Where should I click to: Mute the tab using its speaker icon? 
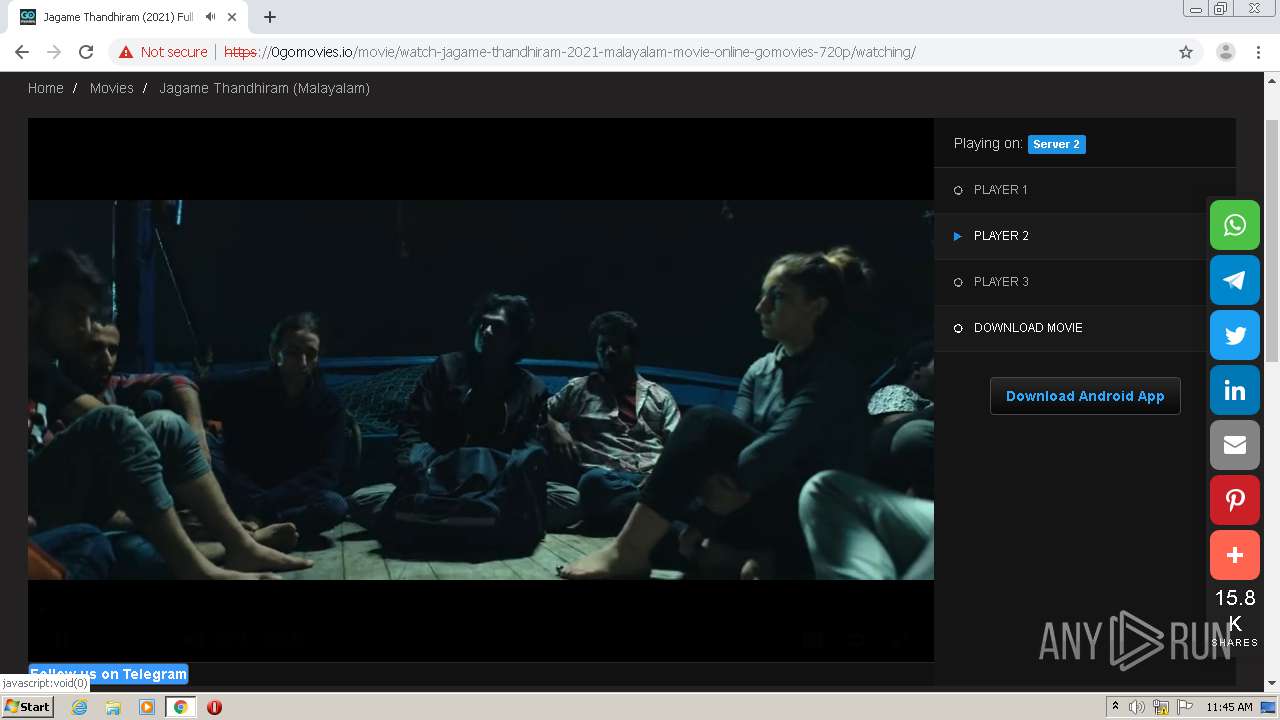click(210, 17)
